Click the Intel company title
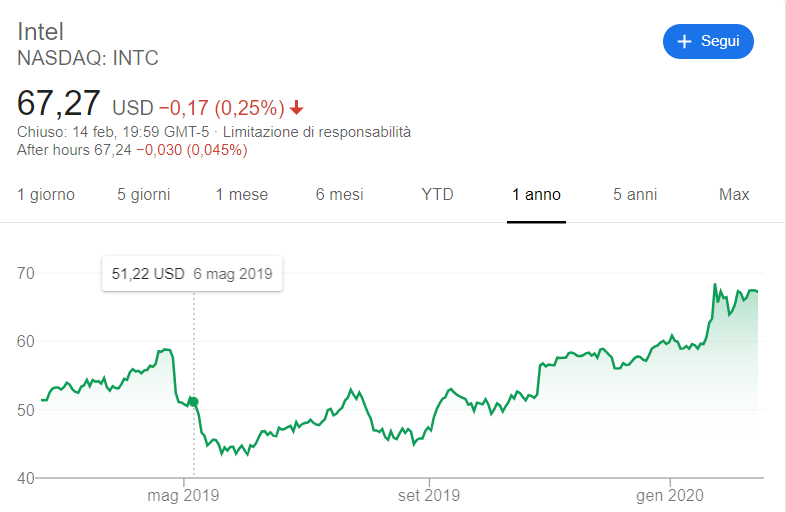Viewport: 786px width, 512px height. click(40, 32)
